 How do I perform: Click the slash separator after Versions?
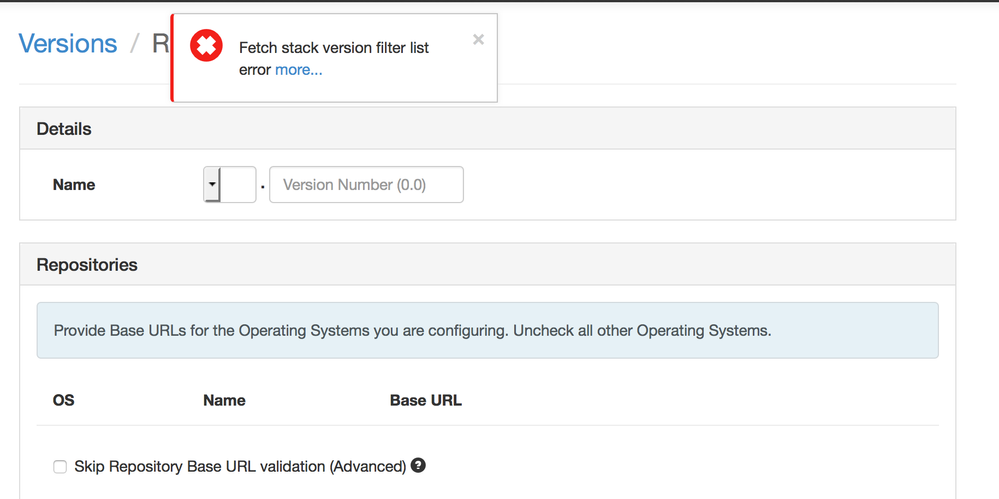(x=134, y=44)
